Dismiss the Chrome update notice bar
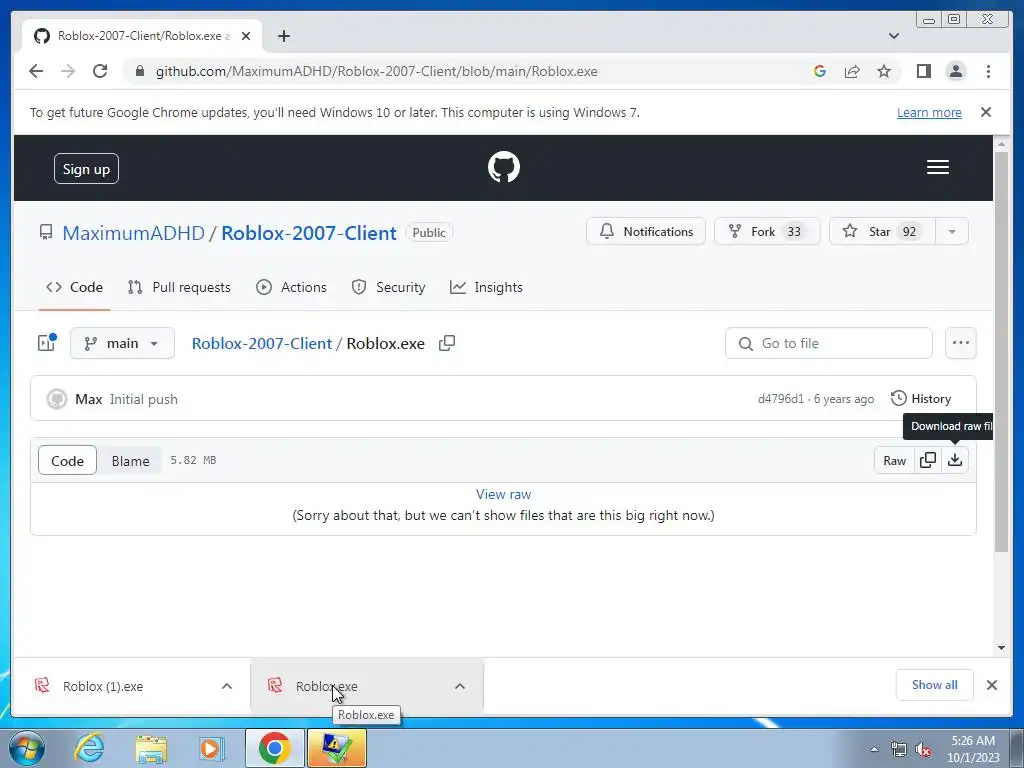This screenshot has width=1024, height=768. 985,112
